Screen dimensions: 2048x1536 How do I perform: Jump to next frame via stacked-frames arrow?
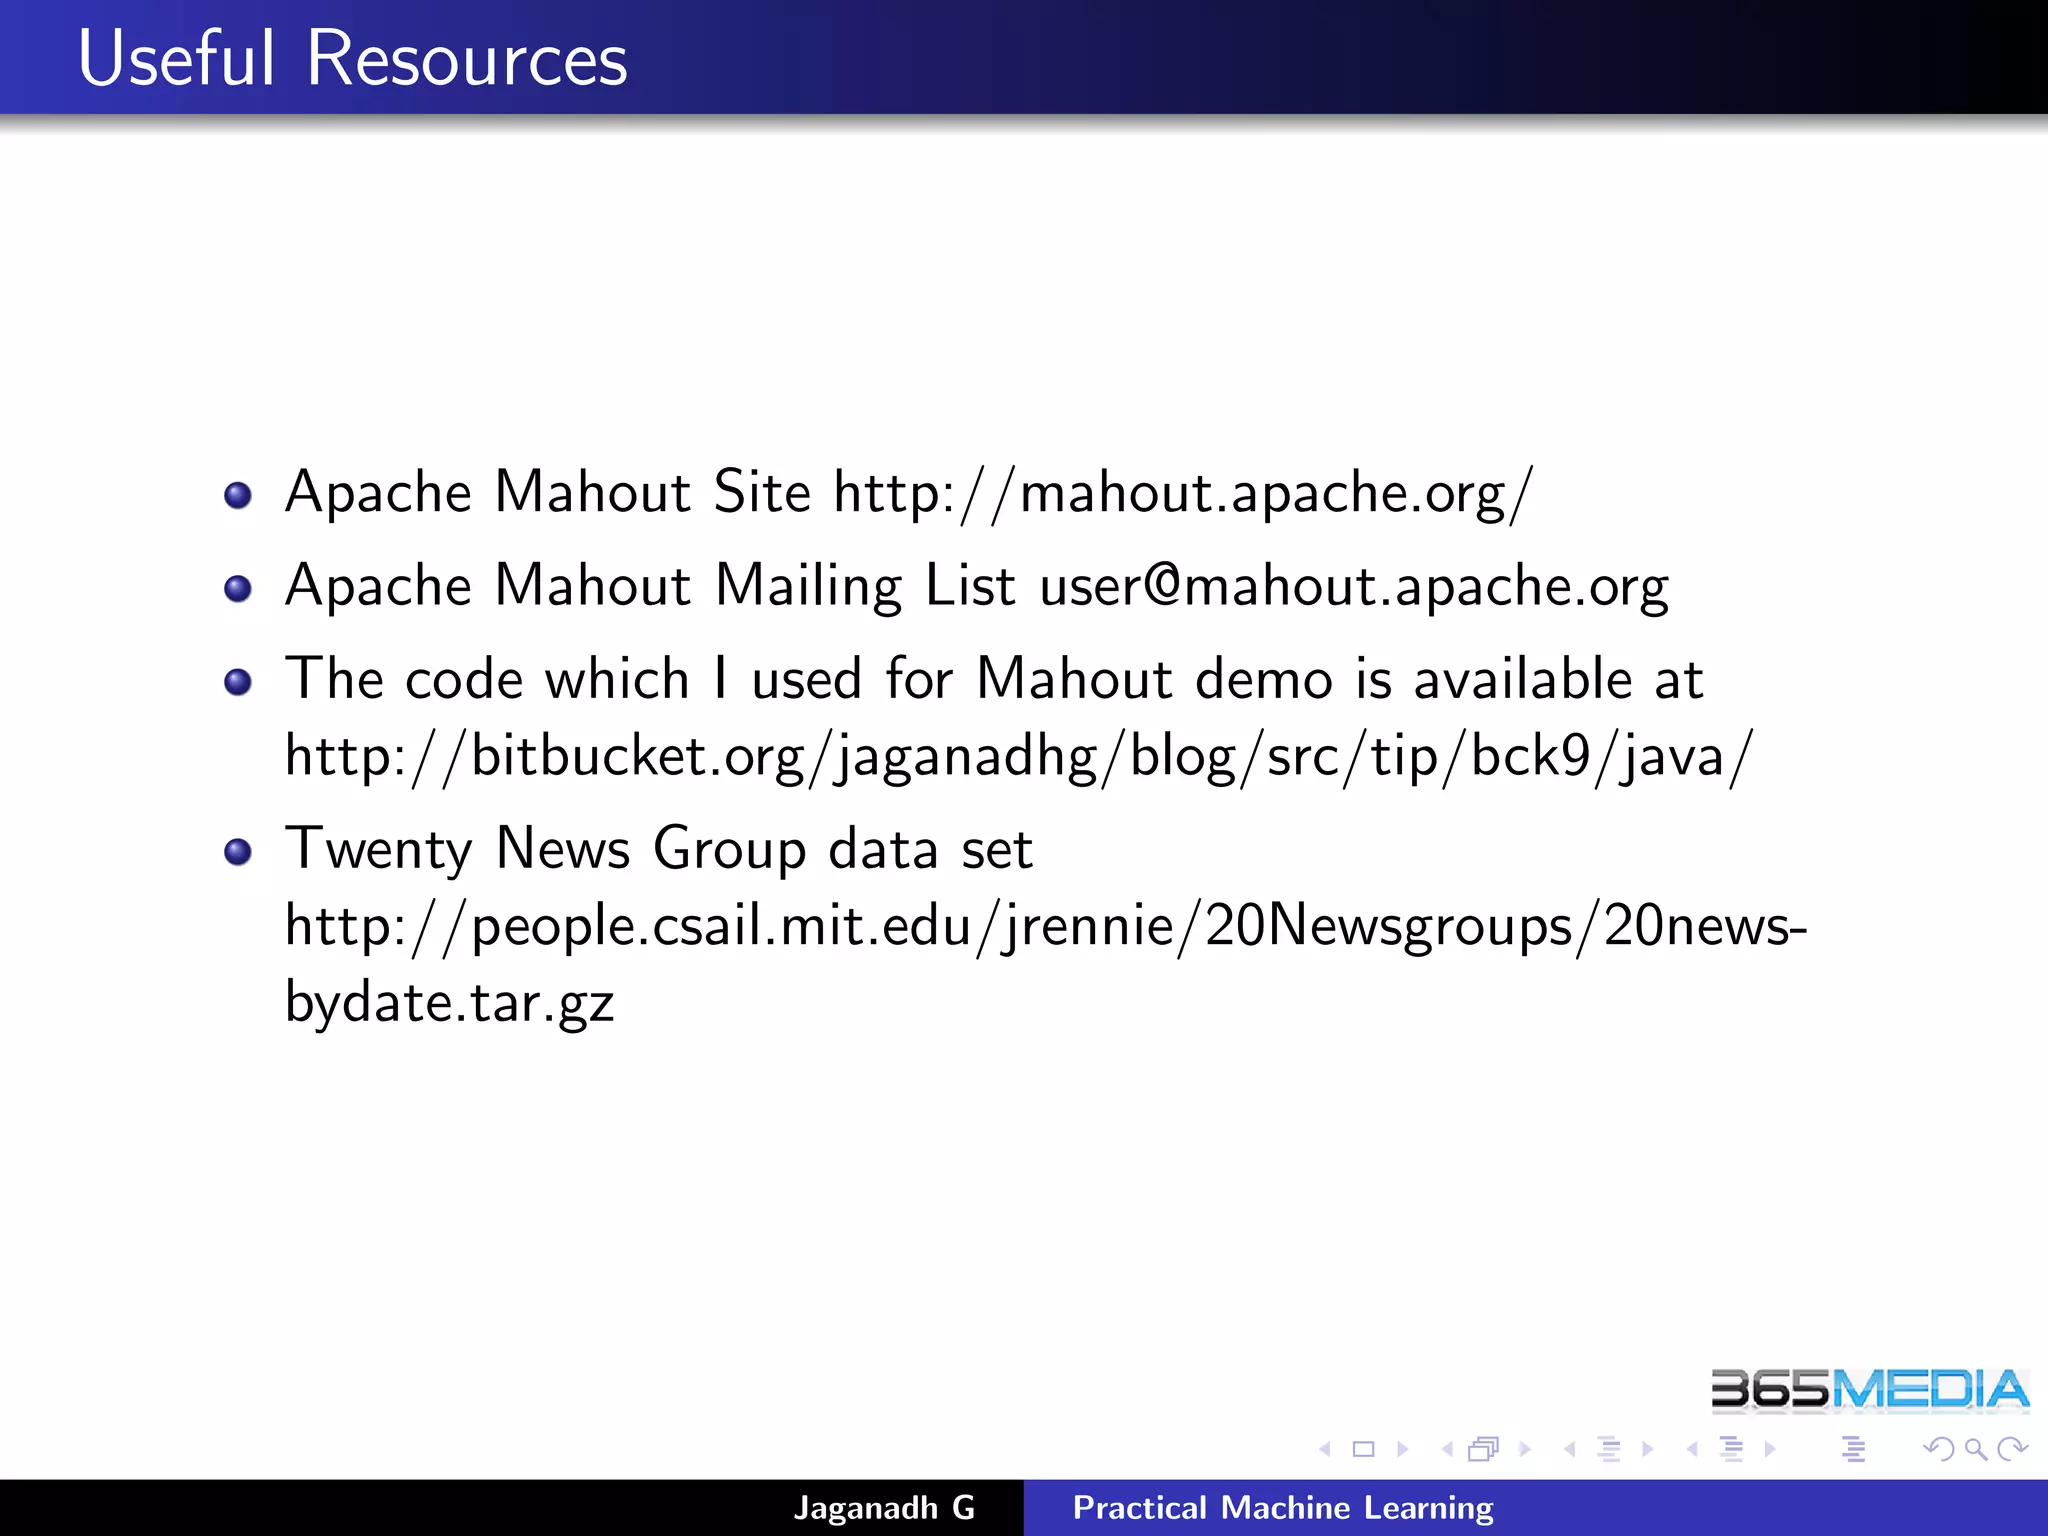point(1525,1449)
